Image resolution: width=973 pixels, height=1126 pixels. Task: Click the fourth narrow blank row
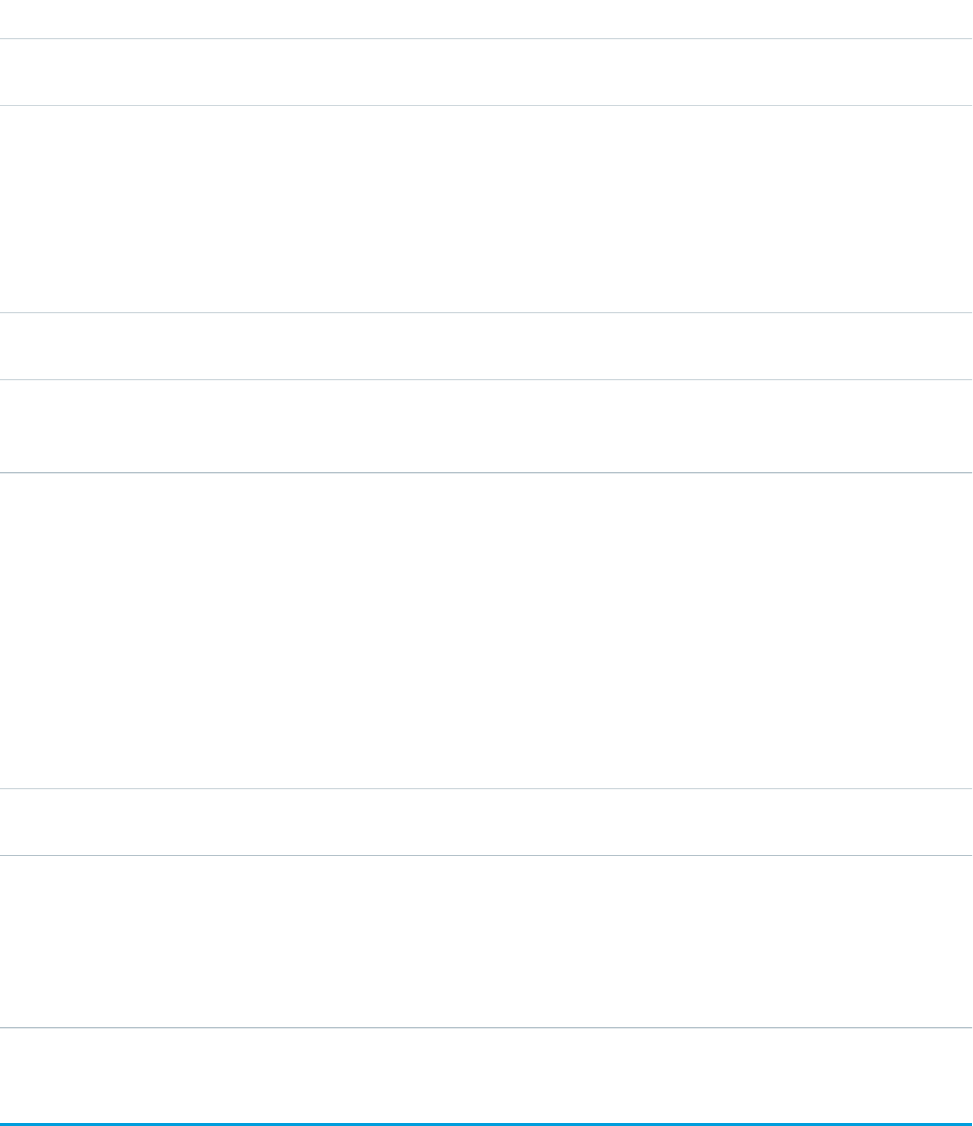486,346
